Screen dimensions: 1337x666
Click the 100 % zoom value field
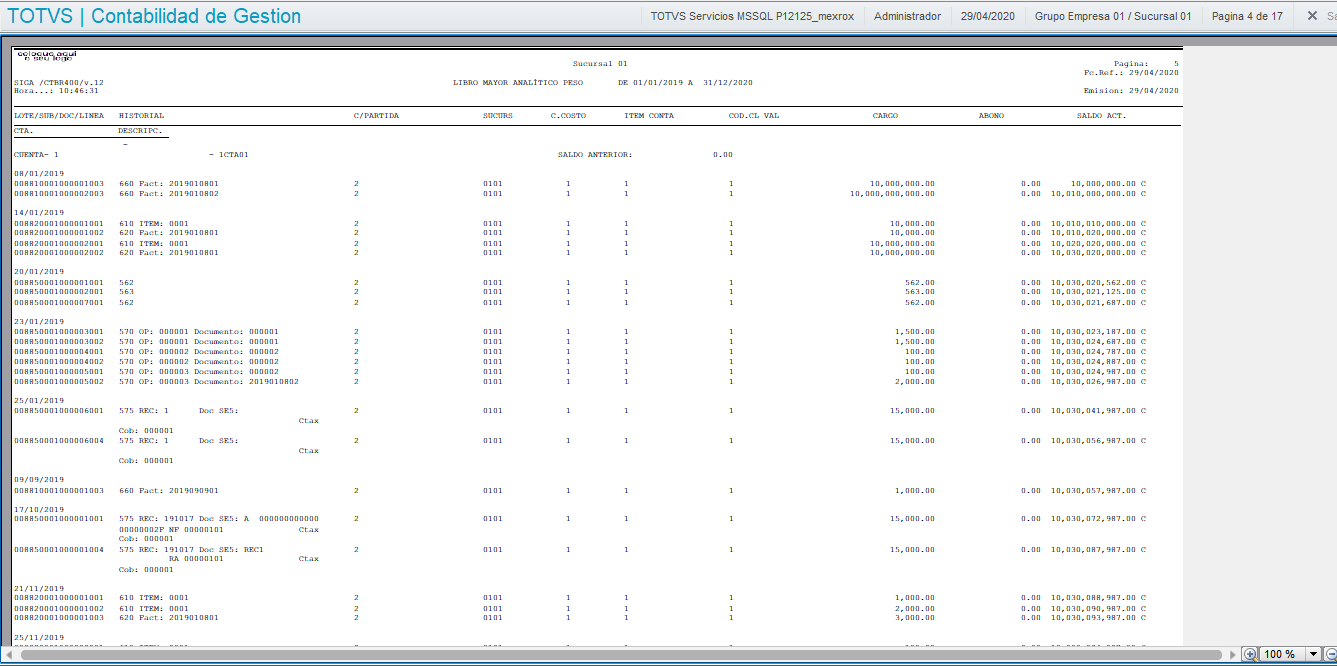(x=1282, y=654)
